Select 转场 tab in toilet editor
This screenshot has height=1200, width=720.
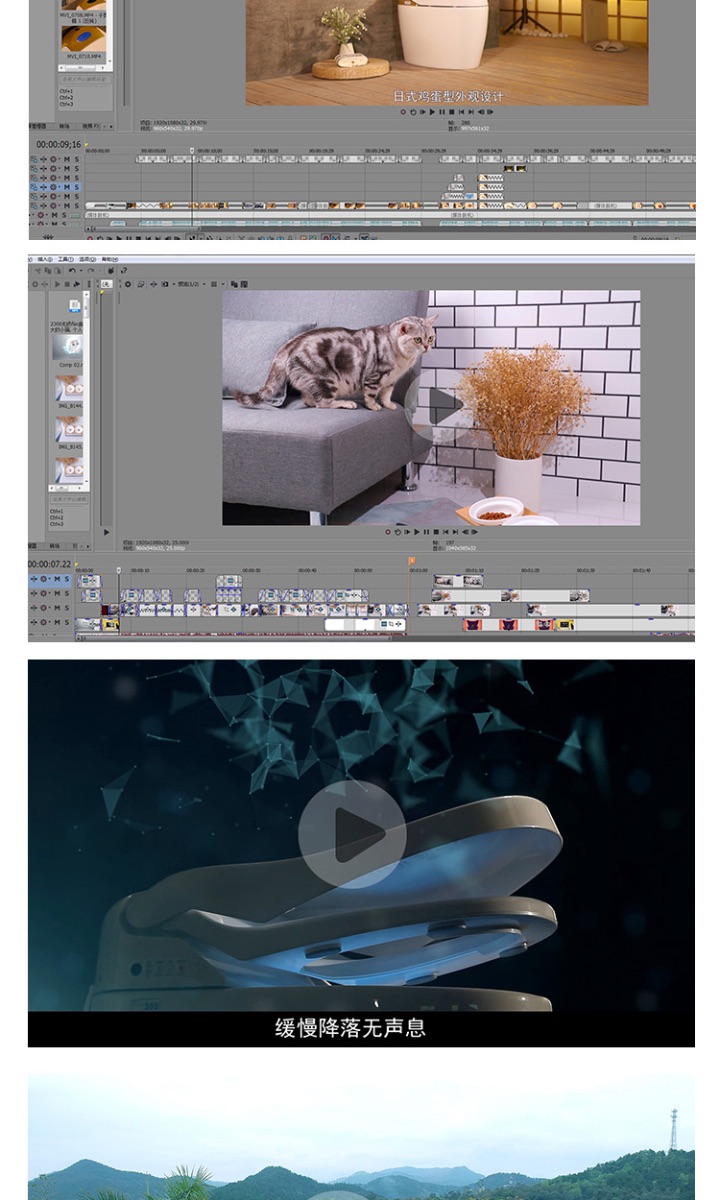click(x=64, y=126)
